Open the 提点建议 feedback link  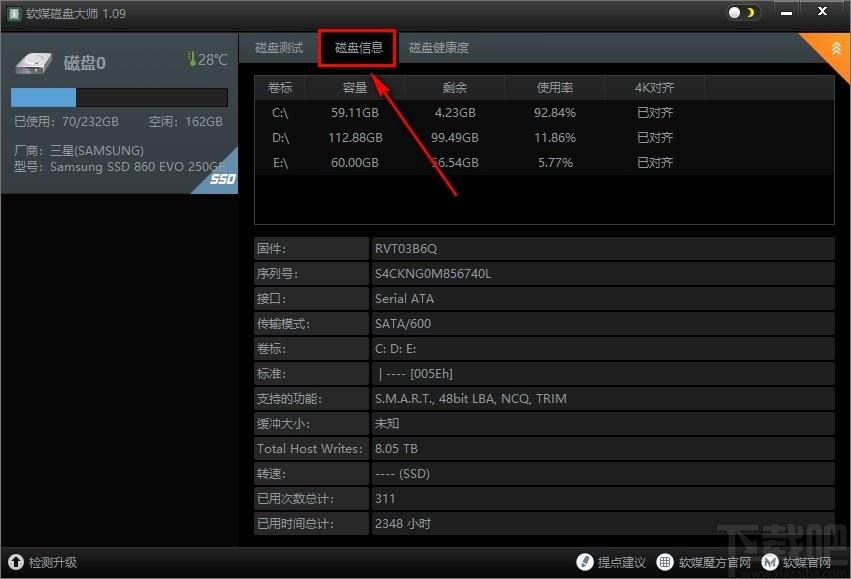click(x=621, y=563)
